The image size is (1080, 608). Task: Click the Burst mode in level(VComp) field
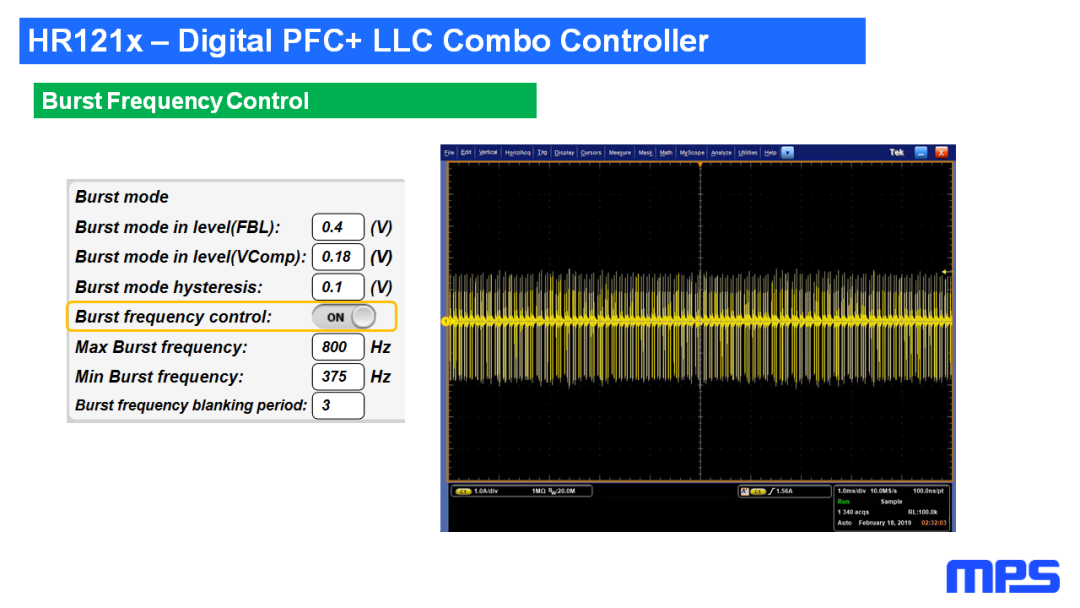tap(338, 257)
